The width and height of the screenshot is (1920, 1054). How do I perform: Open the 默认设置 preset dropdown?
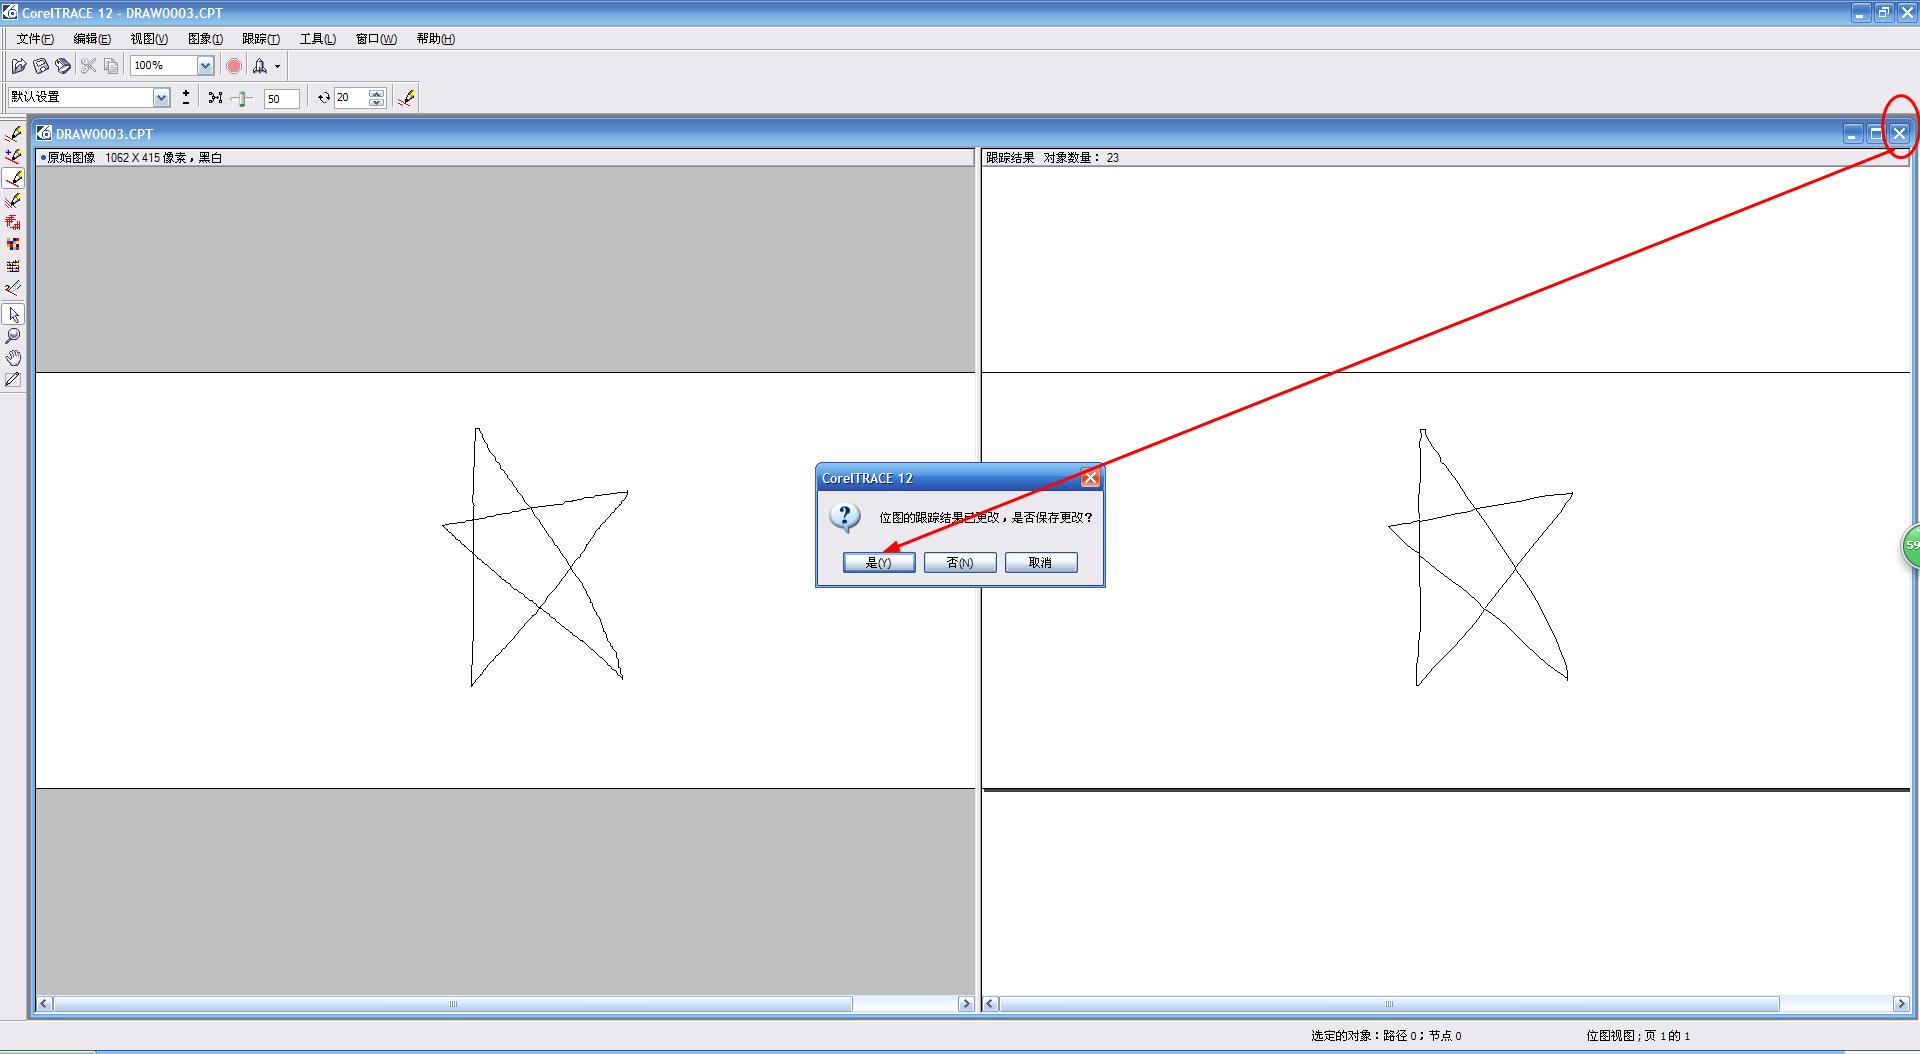(x=161, y=97)
